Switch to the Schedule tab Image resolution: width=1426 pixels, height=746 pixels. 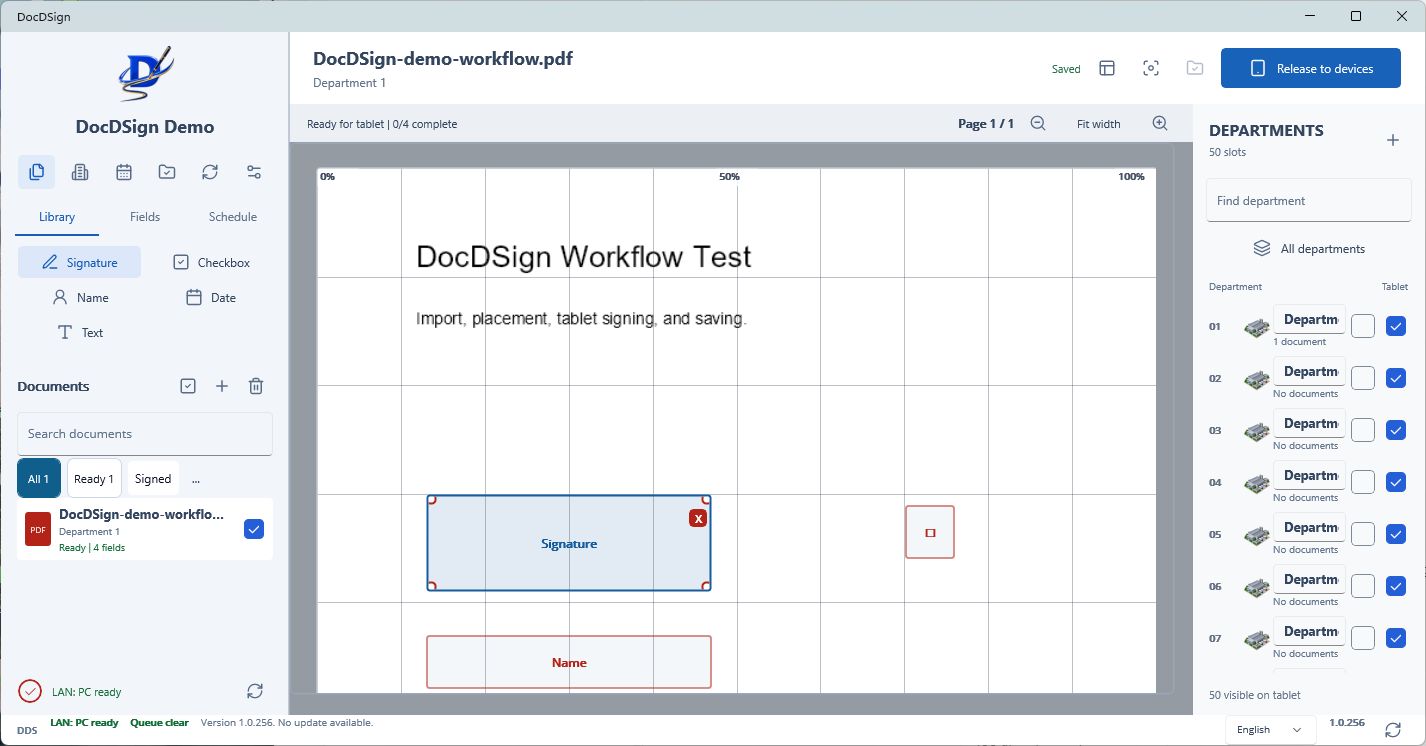pyautogui.click(x=233, y=217)
